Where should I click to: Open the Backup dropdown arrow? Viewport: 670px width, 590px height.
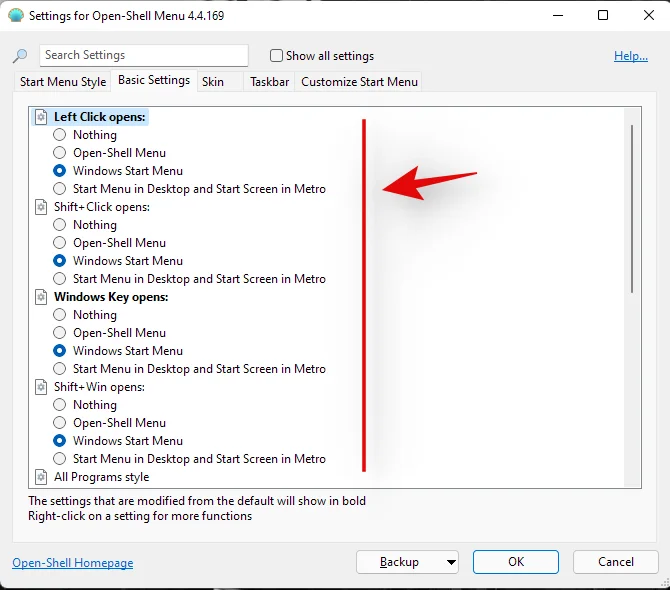[x=451, y=562]
